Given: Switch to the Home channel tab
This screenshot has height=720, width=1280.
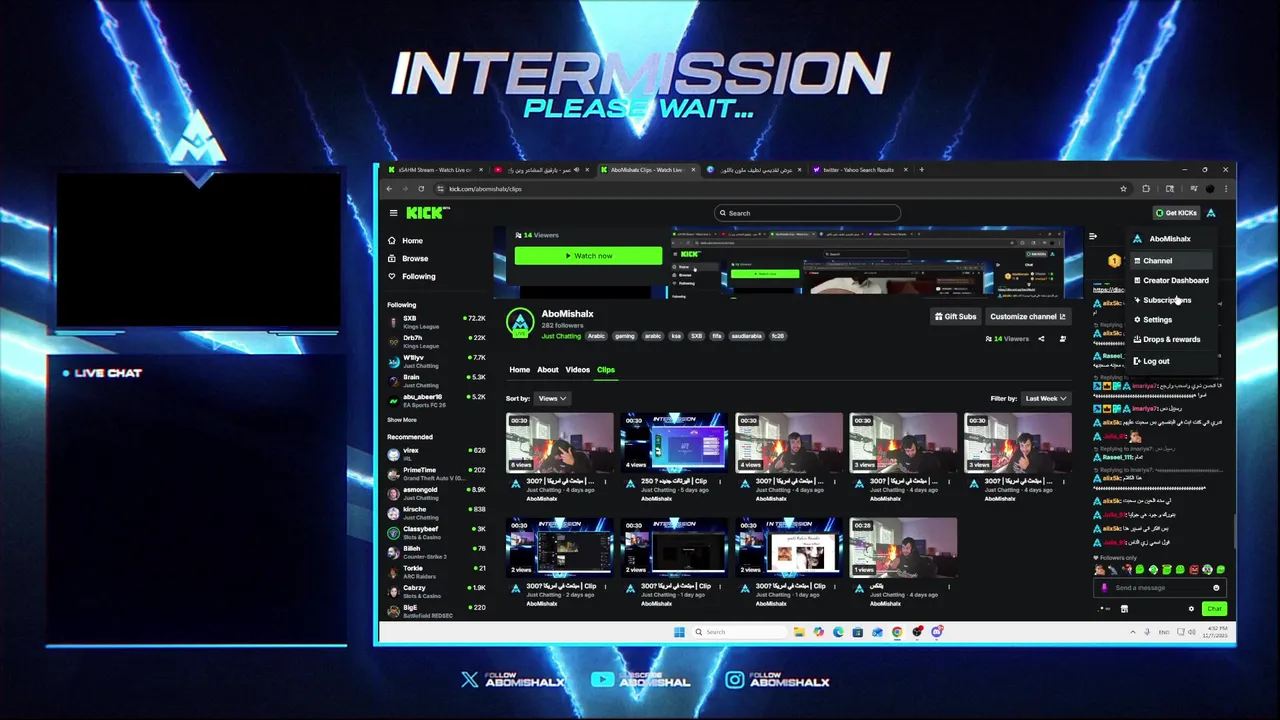Looking at the screenshot, I should point(519,370).
